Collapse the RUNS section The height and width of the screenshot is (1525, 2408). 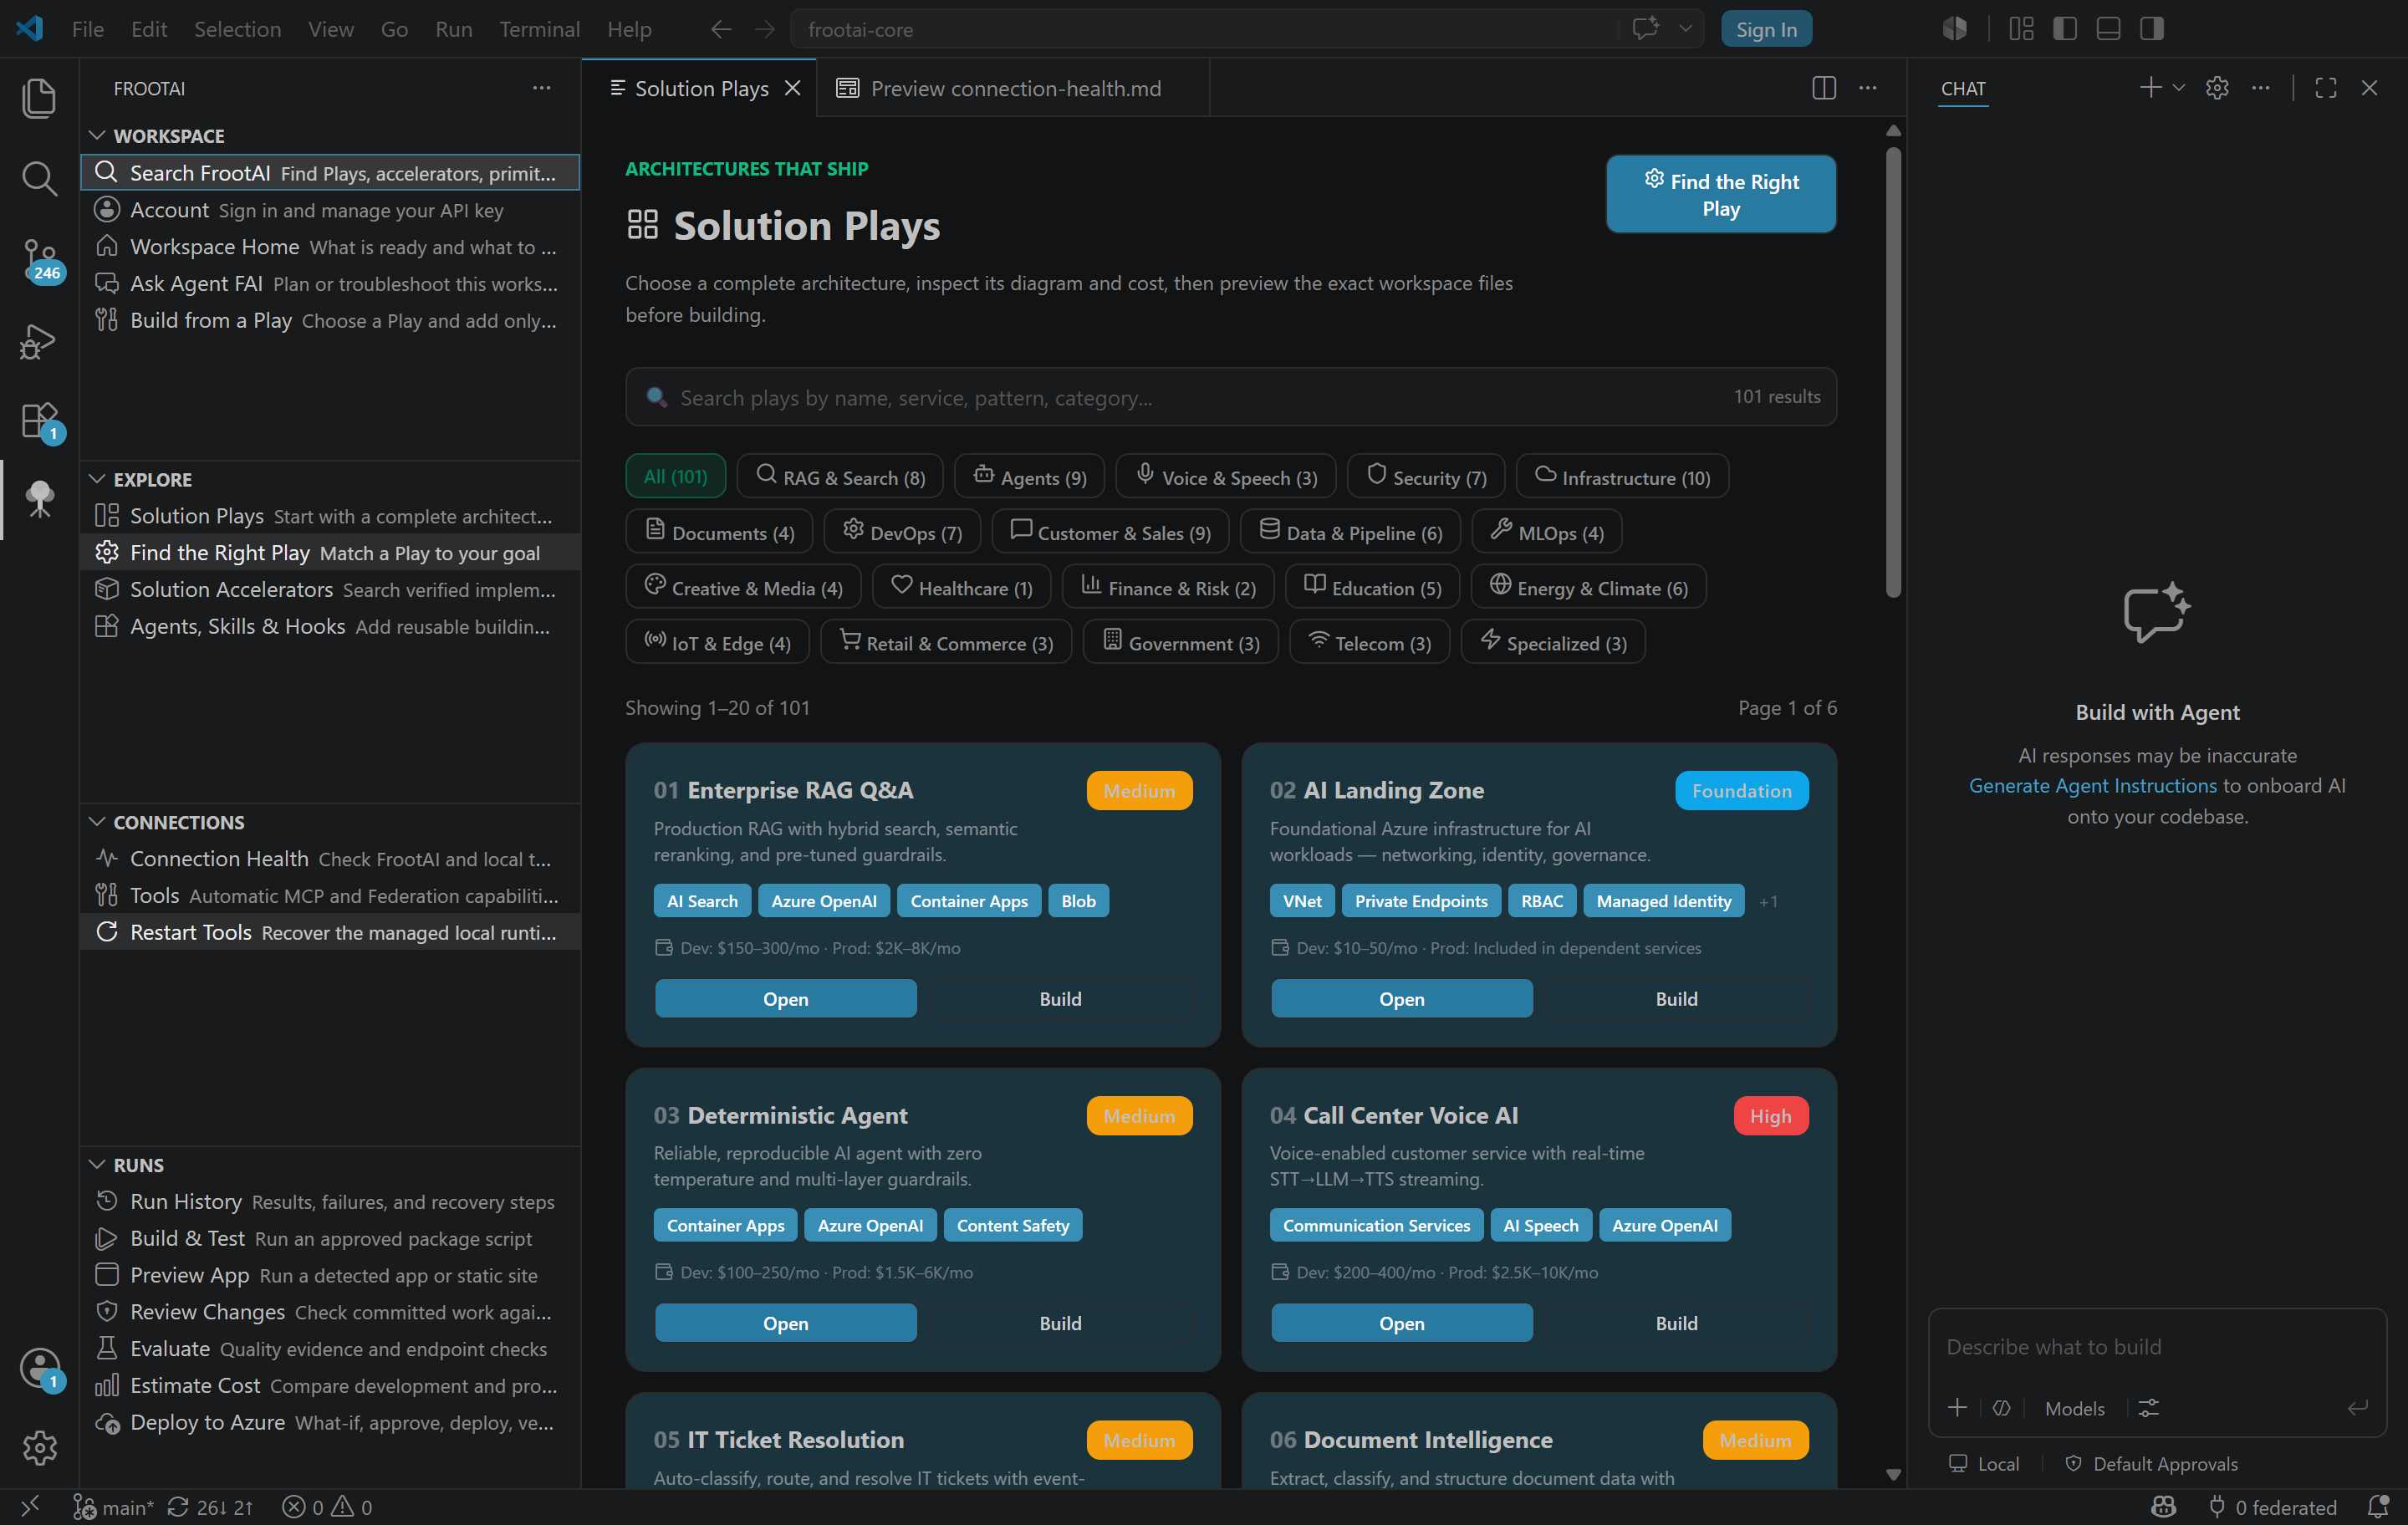click(97, 1165)
